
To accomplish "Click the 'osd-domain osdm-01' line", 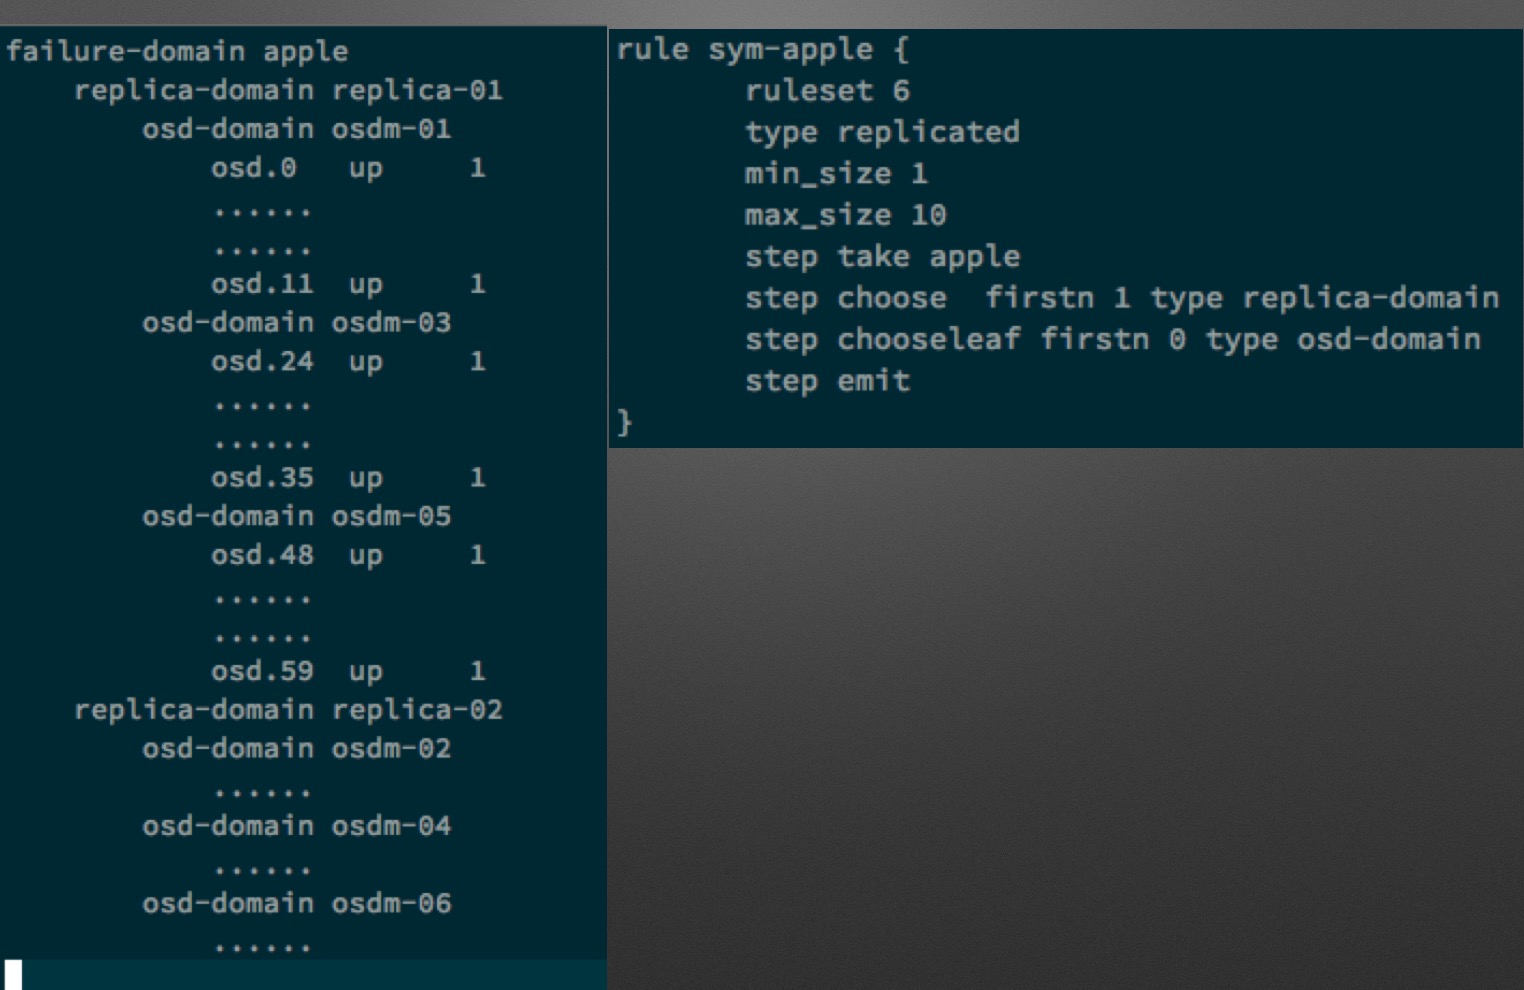I will tap(296, 129).
